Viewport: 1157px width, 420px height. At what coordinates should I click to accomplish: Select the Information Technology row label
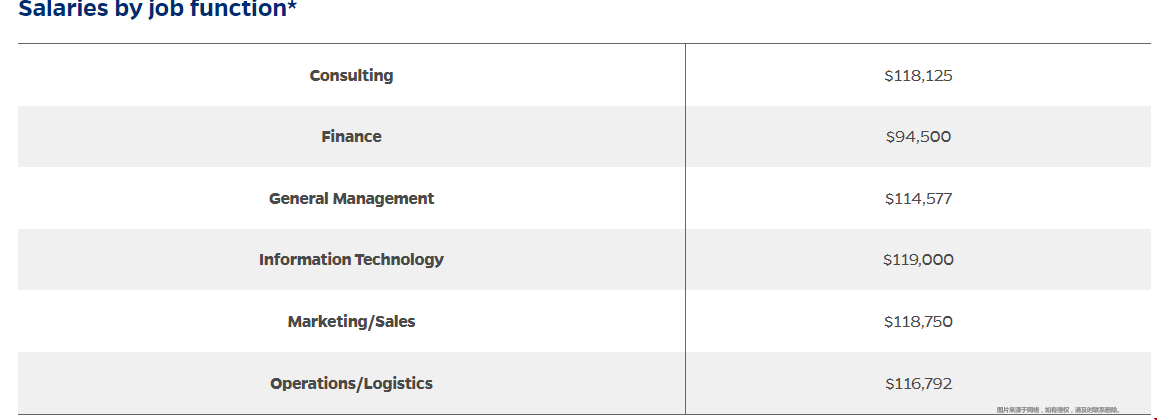tap(351, 260)
